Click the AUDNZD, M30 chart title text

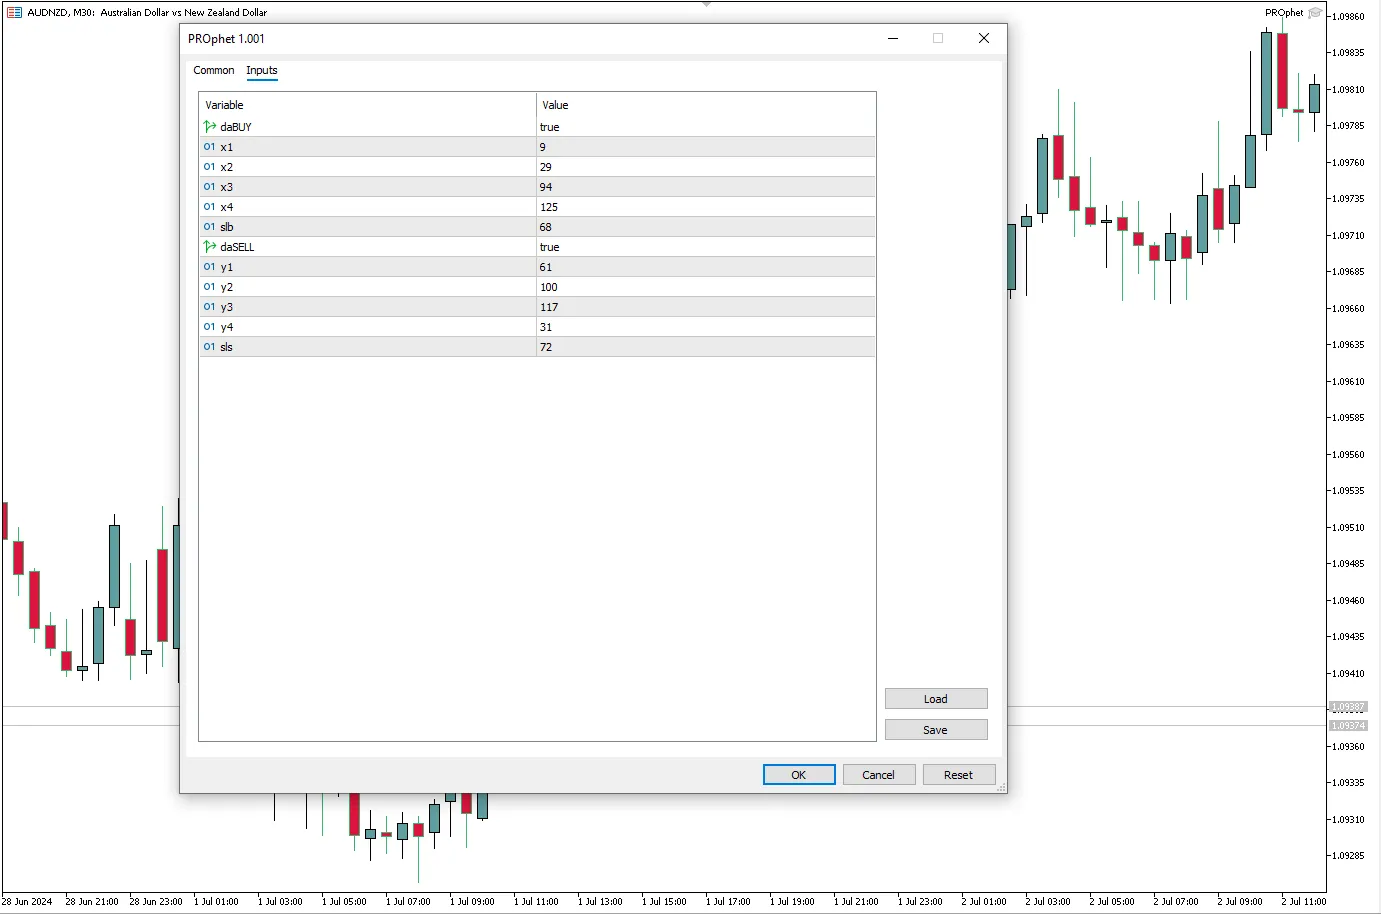147,13
